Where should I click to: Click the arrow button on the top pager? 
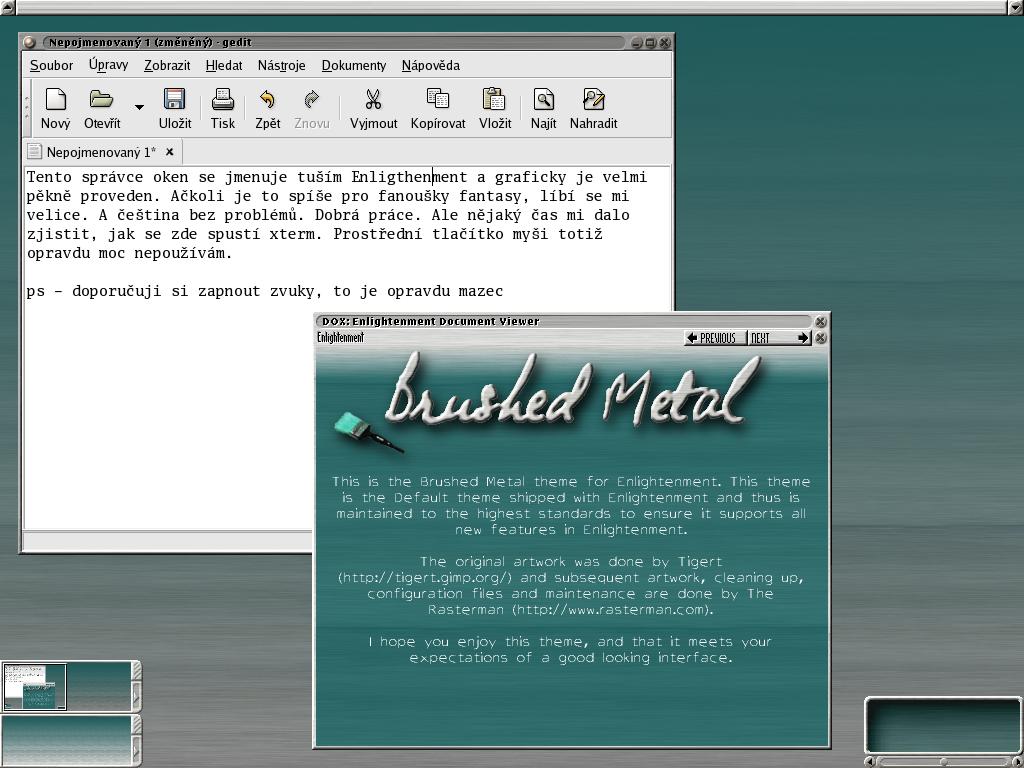tap(136, 696)
